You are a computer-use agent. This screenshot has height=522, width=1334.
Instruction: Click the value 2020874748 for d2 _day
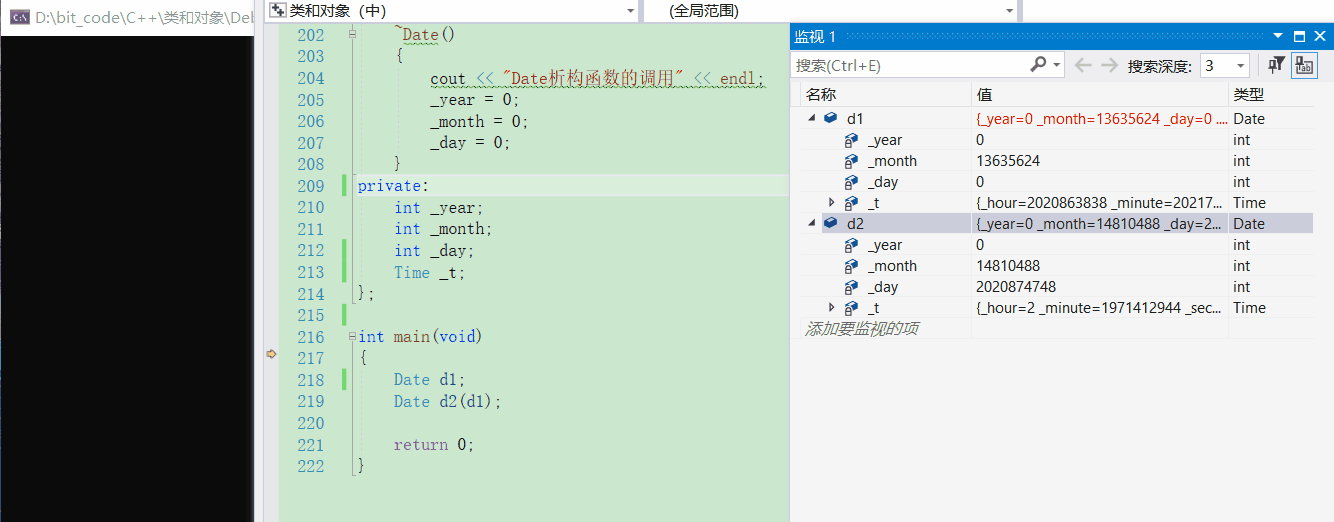point(1016,287)
